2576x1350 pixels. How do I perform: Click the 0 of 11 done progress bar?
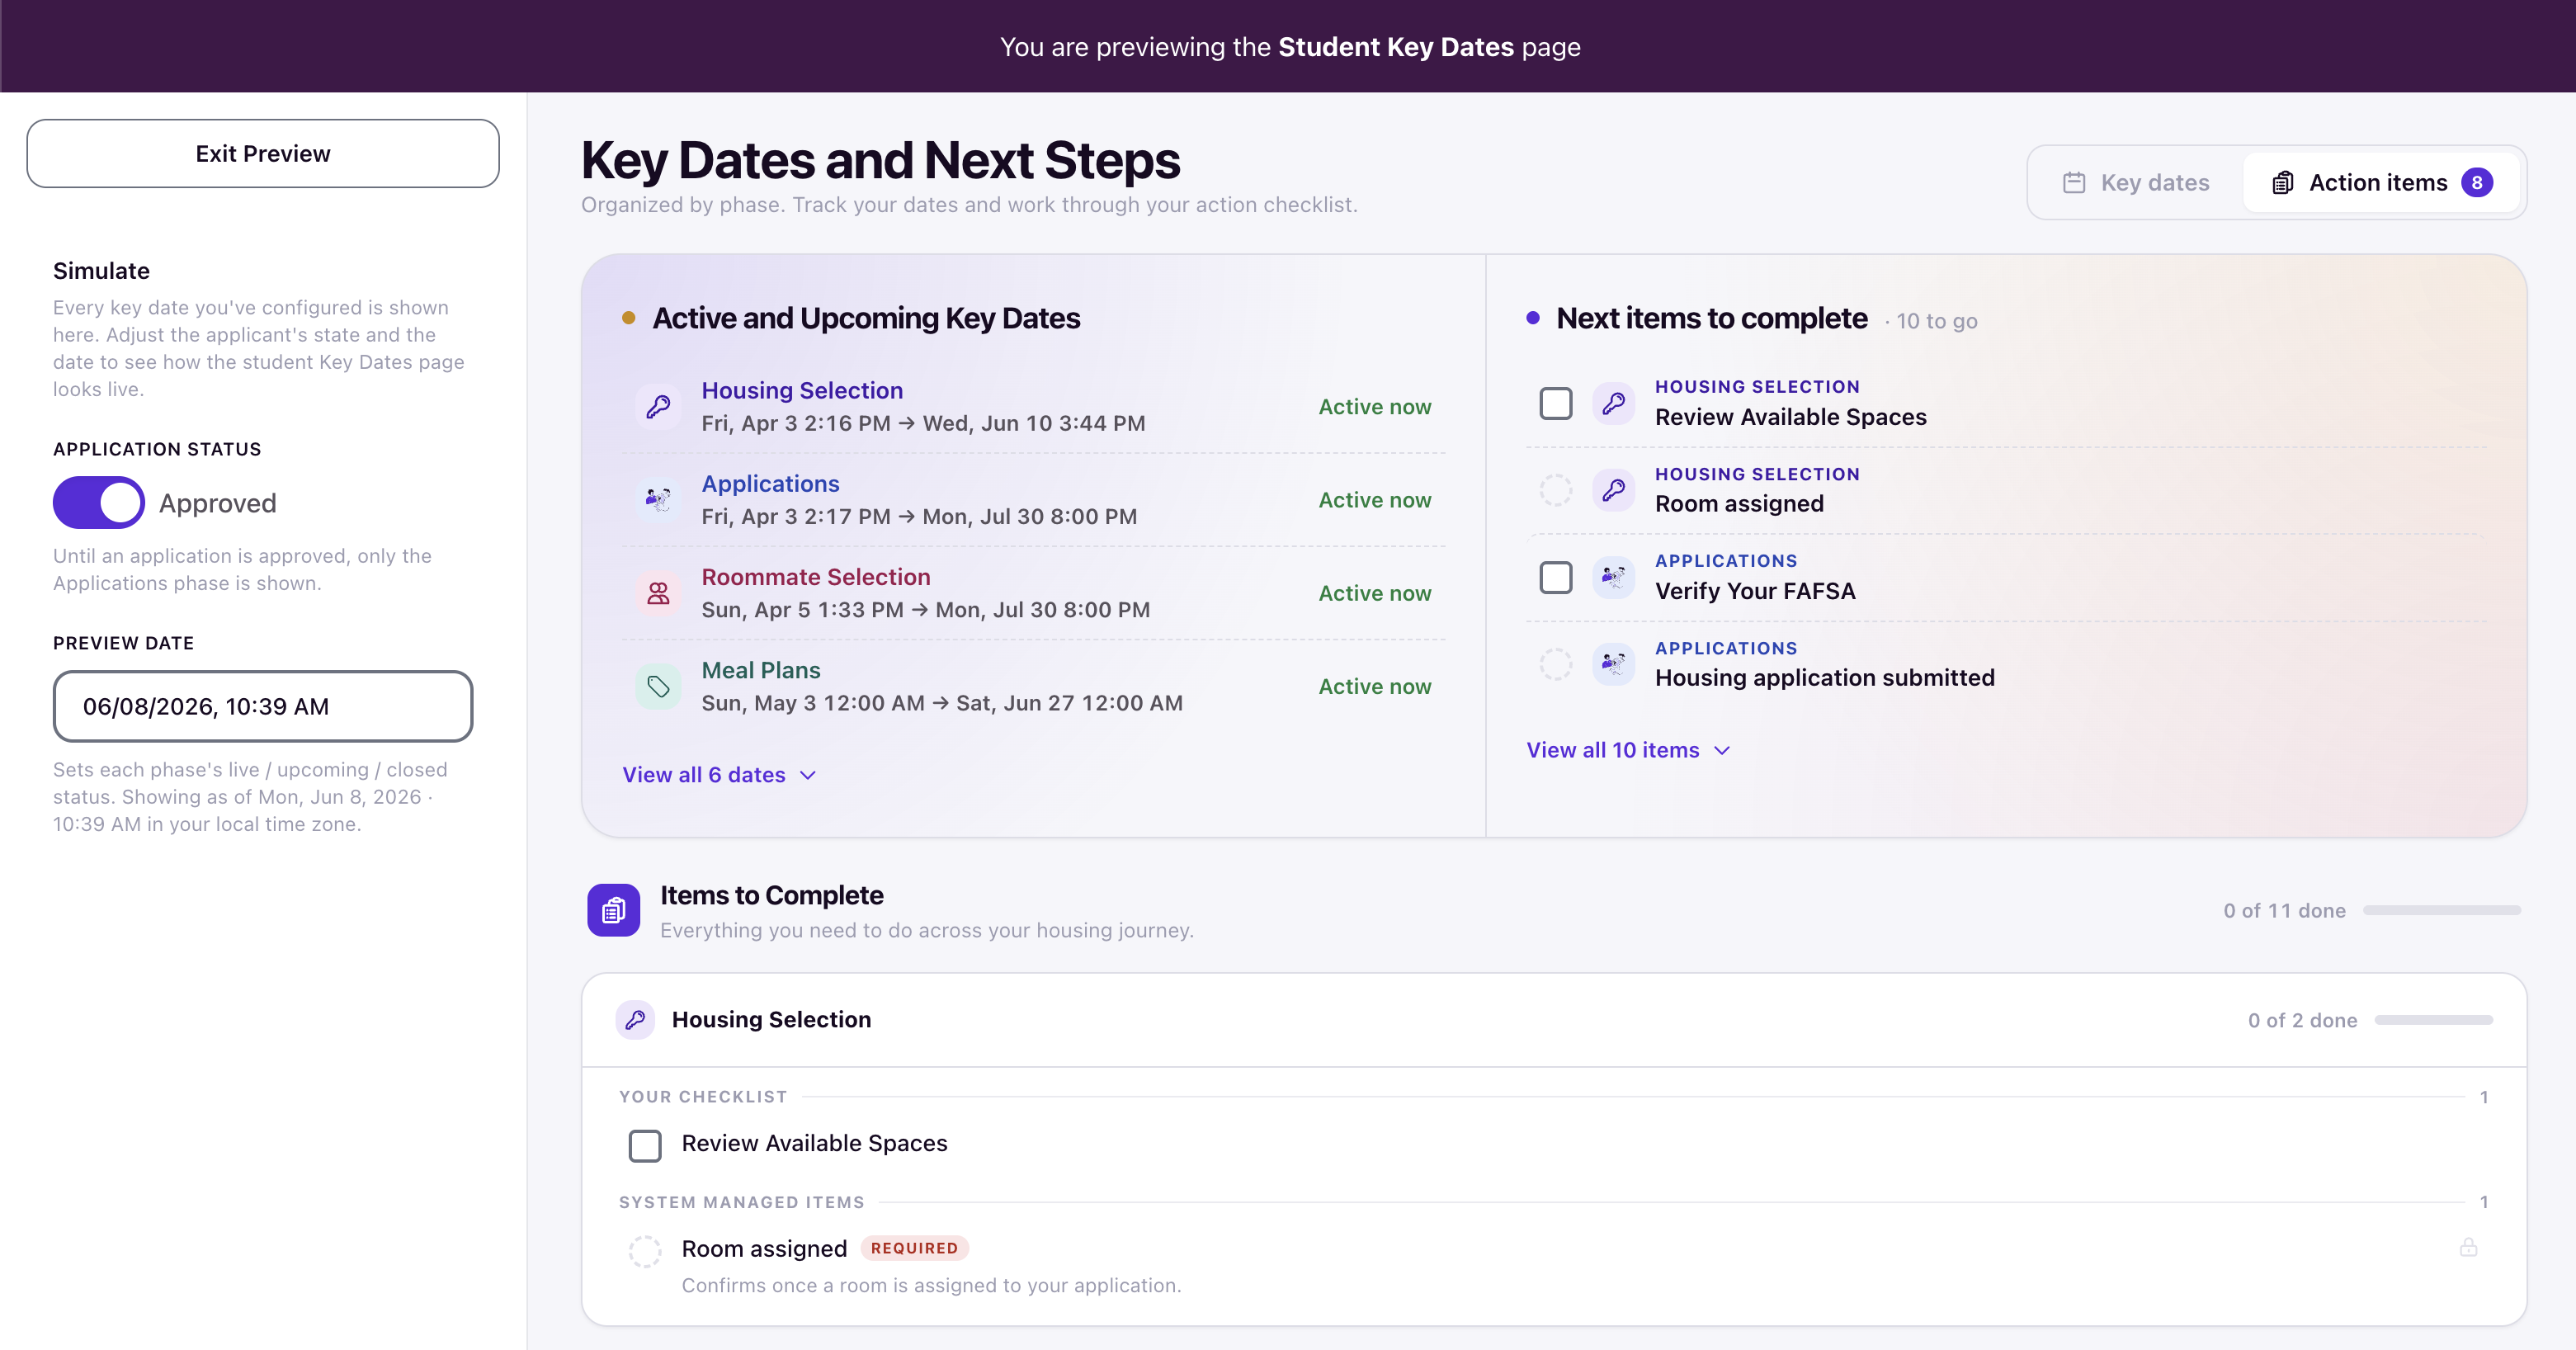(x=2441, y=911)
